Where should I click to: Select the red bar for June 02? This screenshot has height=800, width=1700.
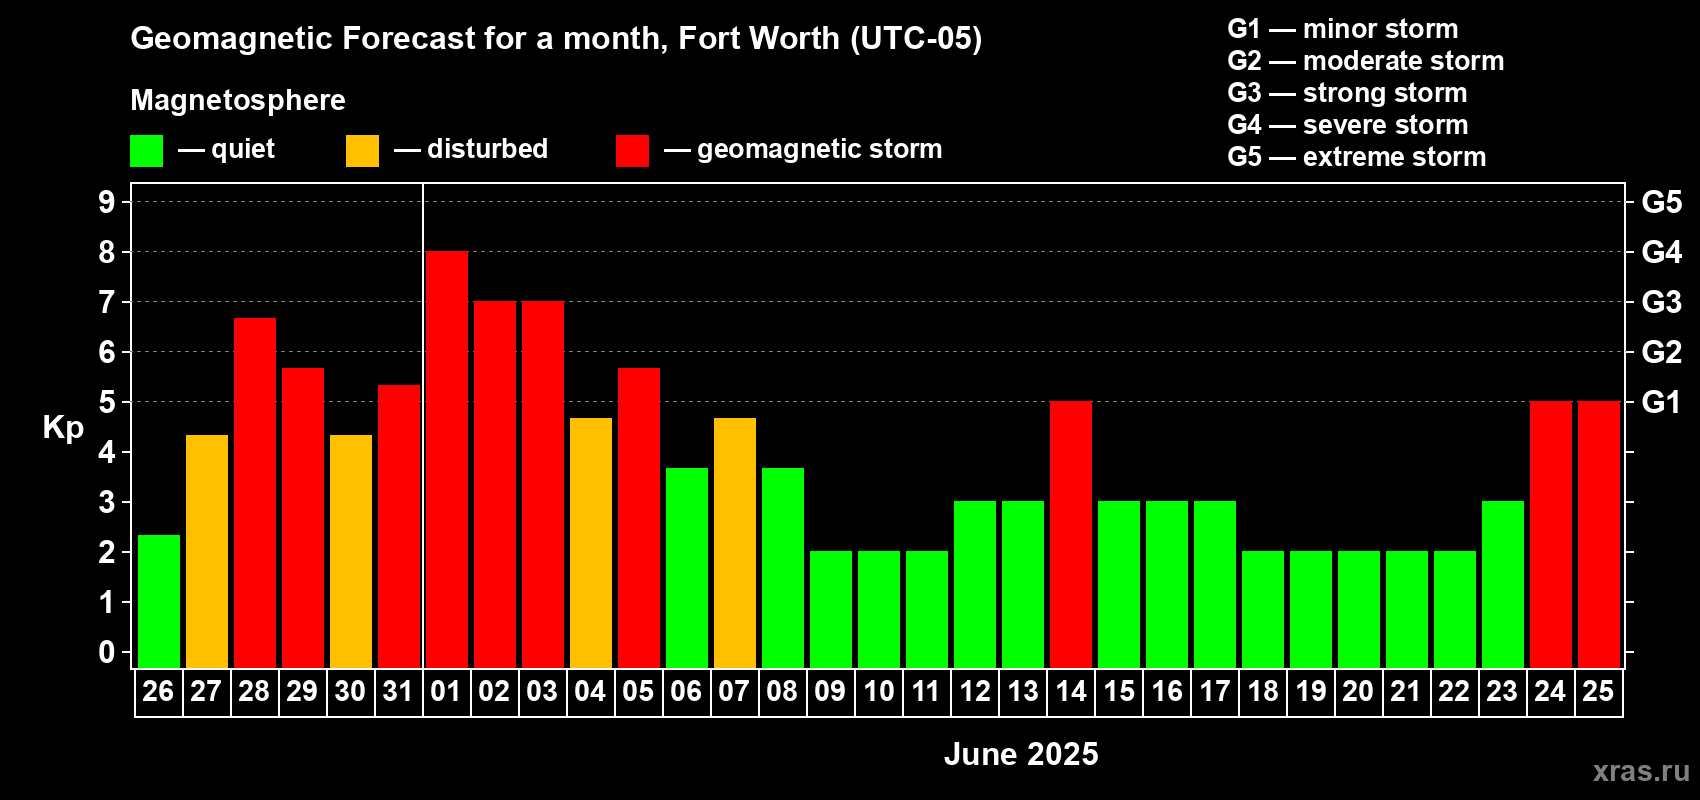point(495,485)
